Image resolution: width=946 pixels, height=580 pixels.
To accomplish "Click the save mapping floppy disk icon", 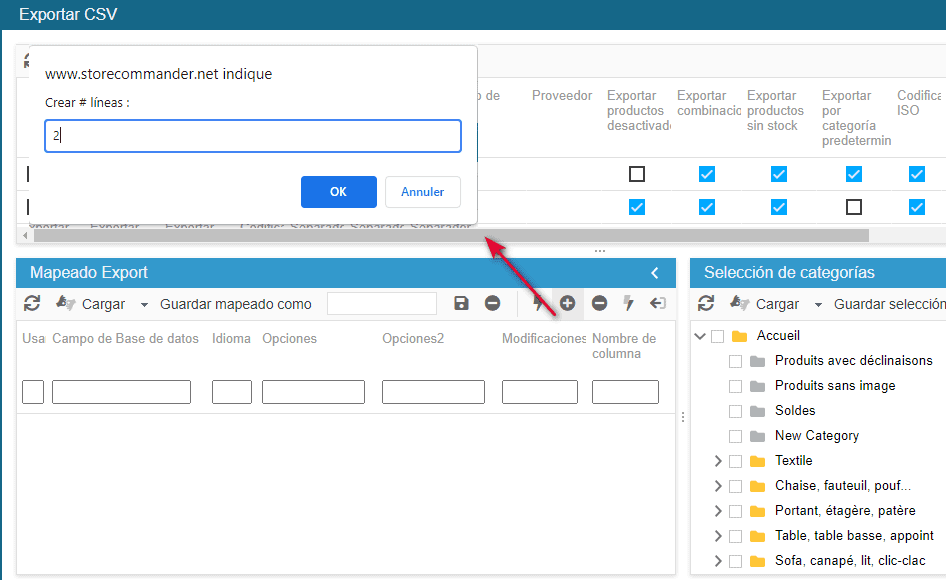I will click(461, 303).
